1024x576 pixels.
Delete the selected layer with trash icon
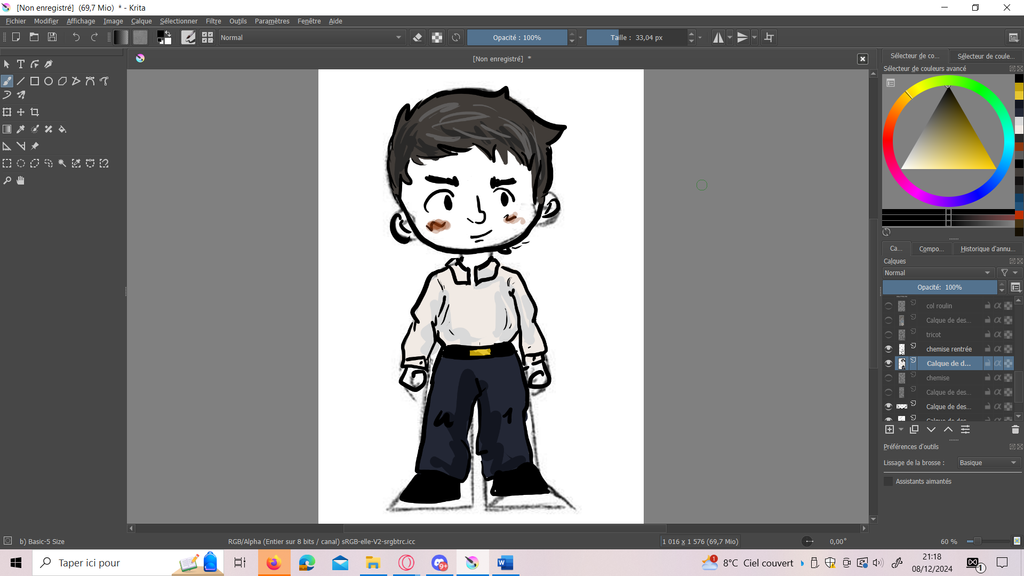(1015, 429)
